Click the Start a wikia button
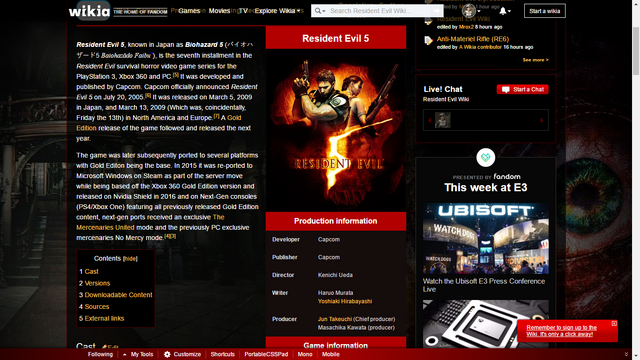Viewport: 640px width, 360px height. [x=544, y=11]
